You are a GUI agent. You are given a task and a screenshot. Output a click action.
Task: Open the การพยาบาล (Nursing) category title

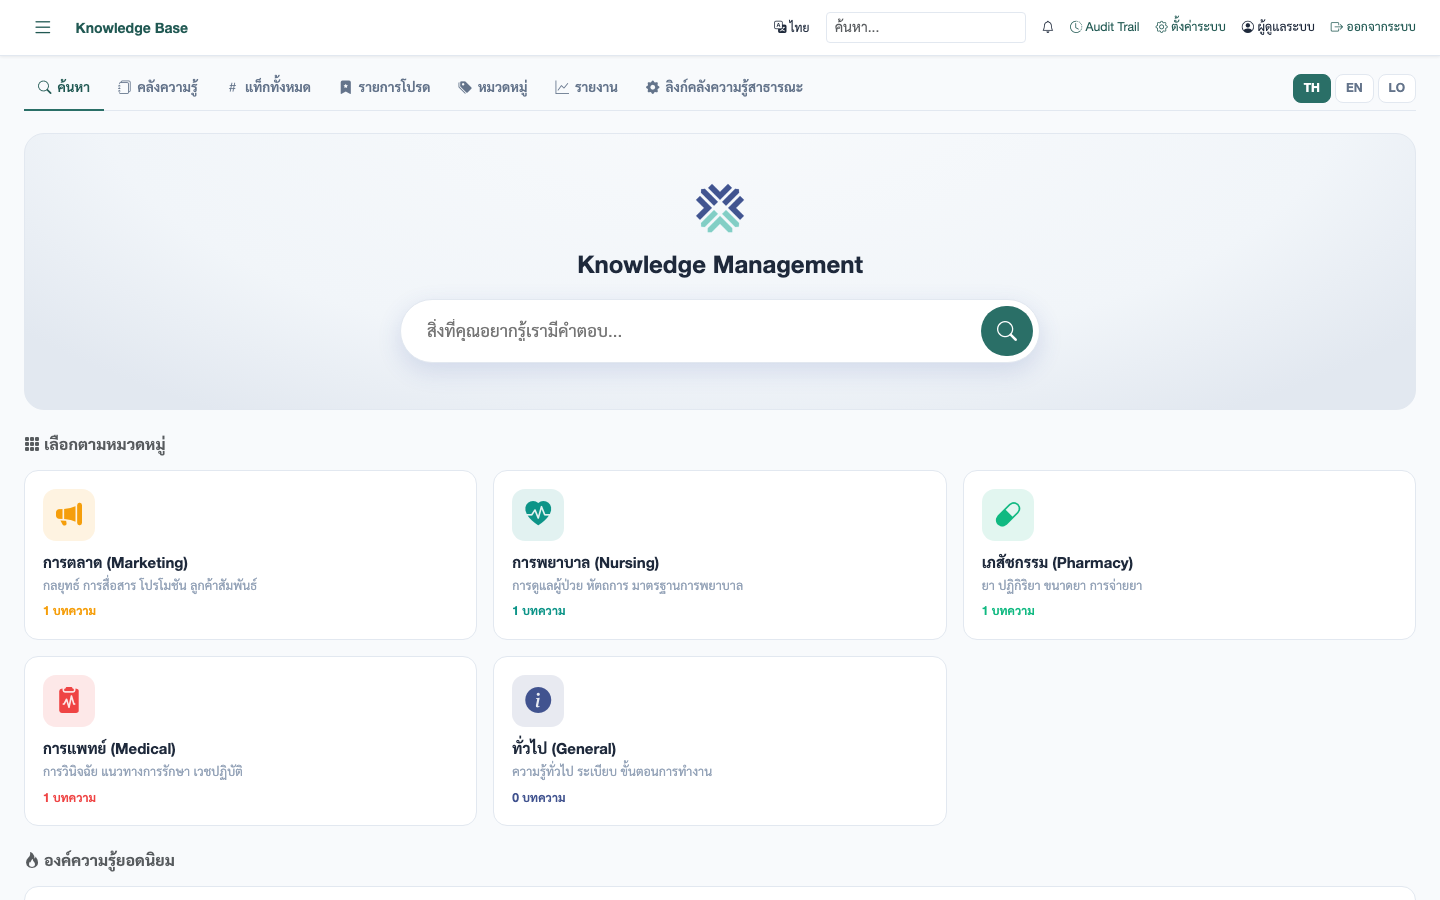586,563
